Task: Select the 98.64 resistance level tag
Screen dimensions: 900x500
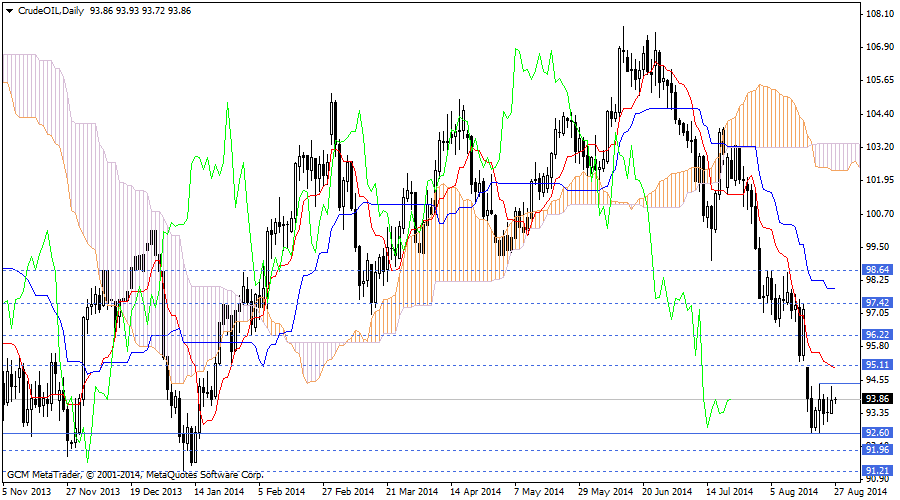Action: click(877, 270)
